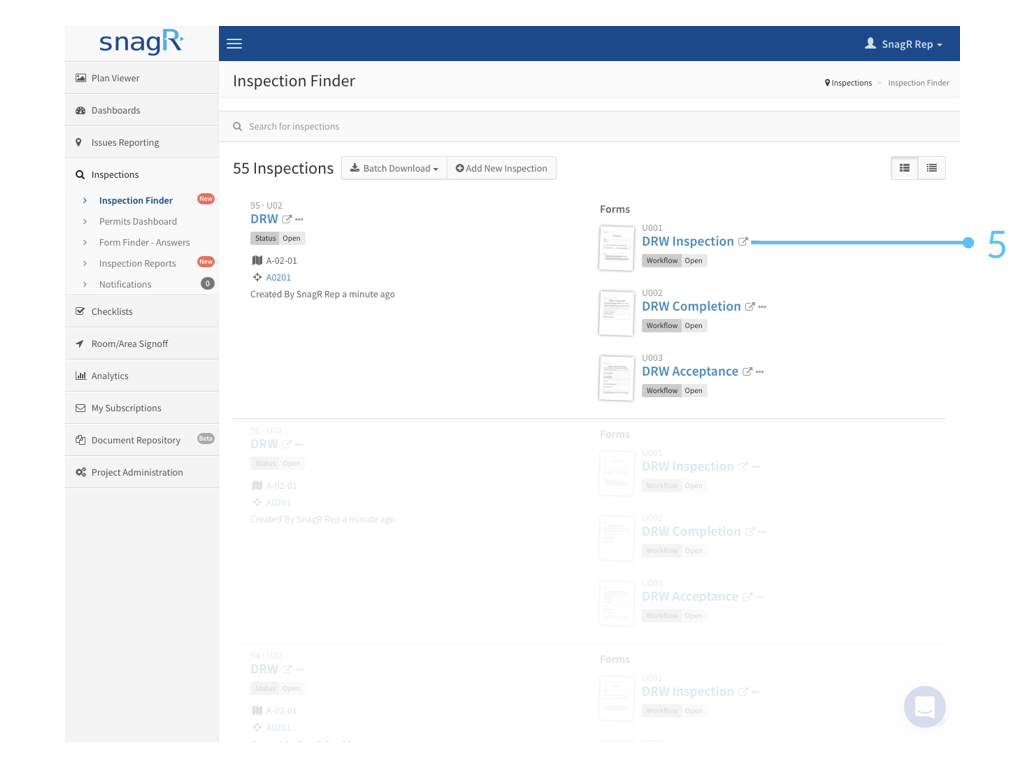Click the Search for inspections field
1024x768 pixels.
point(589,126)
